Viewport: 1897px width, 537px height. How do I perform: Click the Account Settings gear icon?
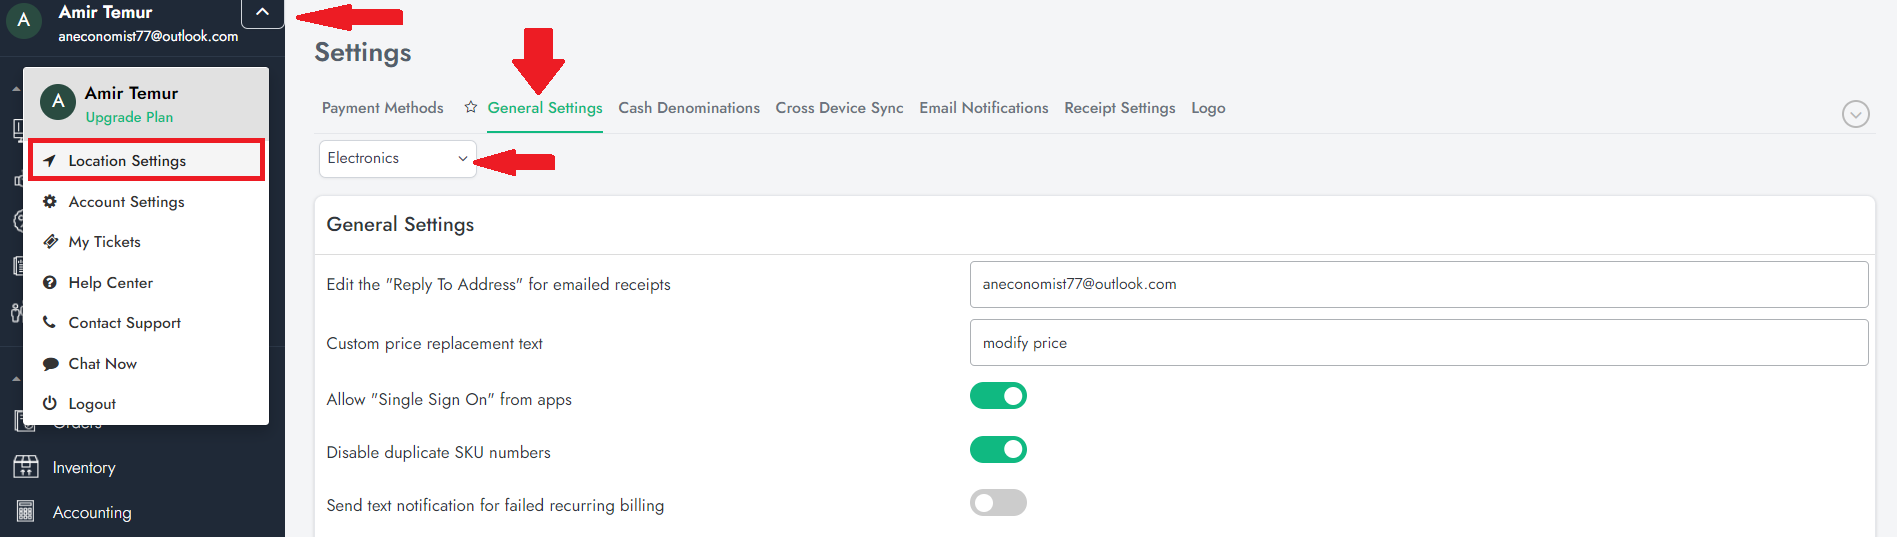tap(49, 202)
